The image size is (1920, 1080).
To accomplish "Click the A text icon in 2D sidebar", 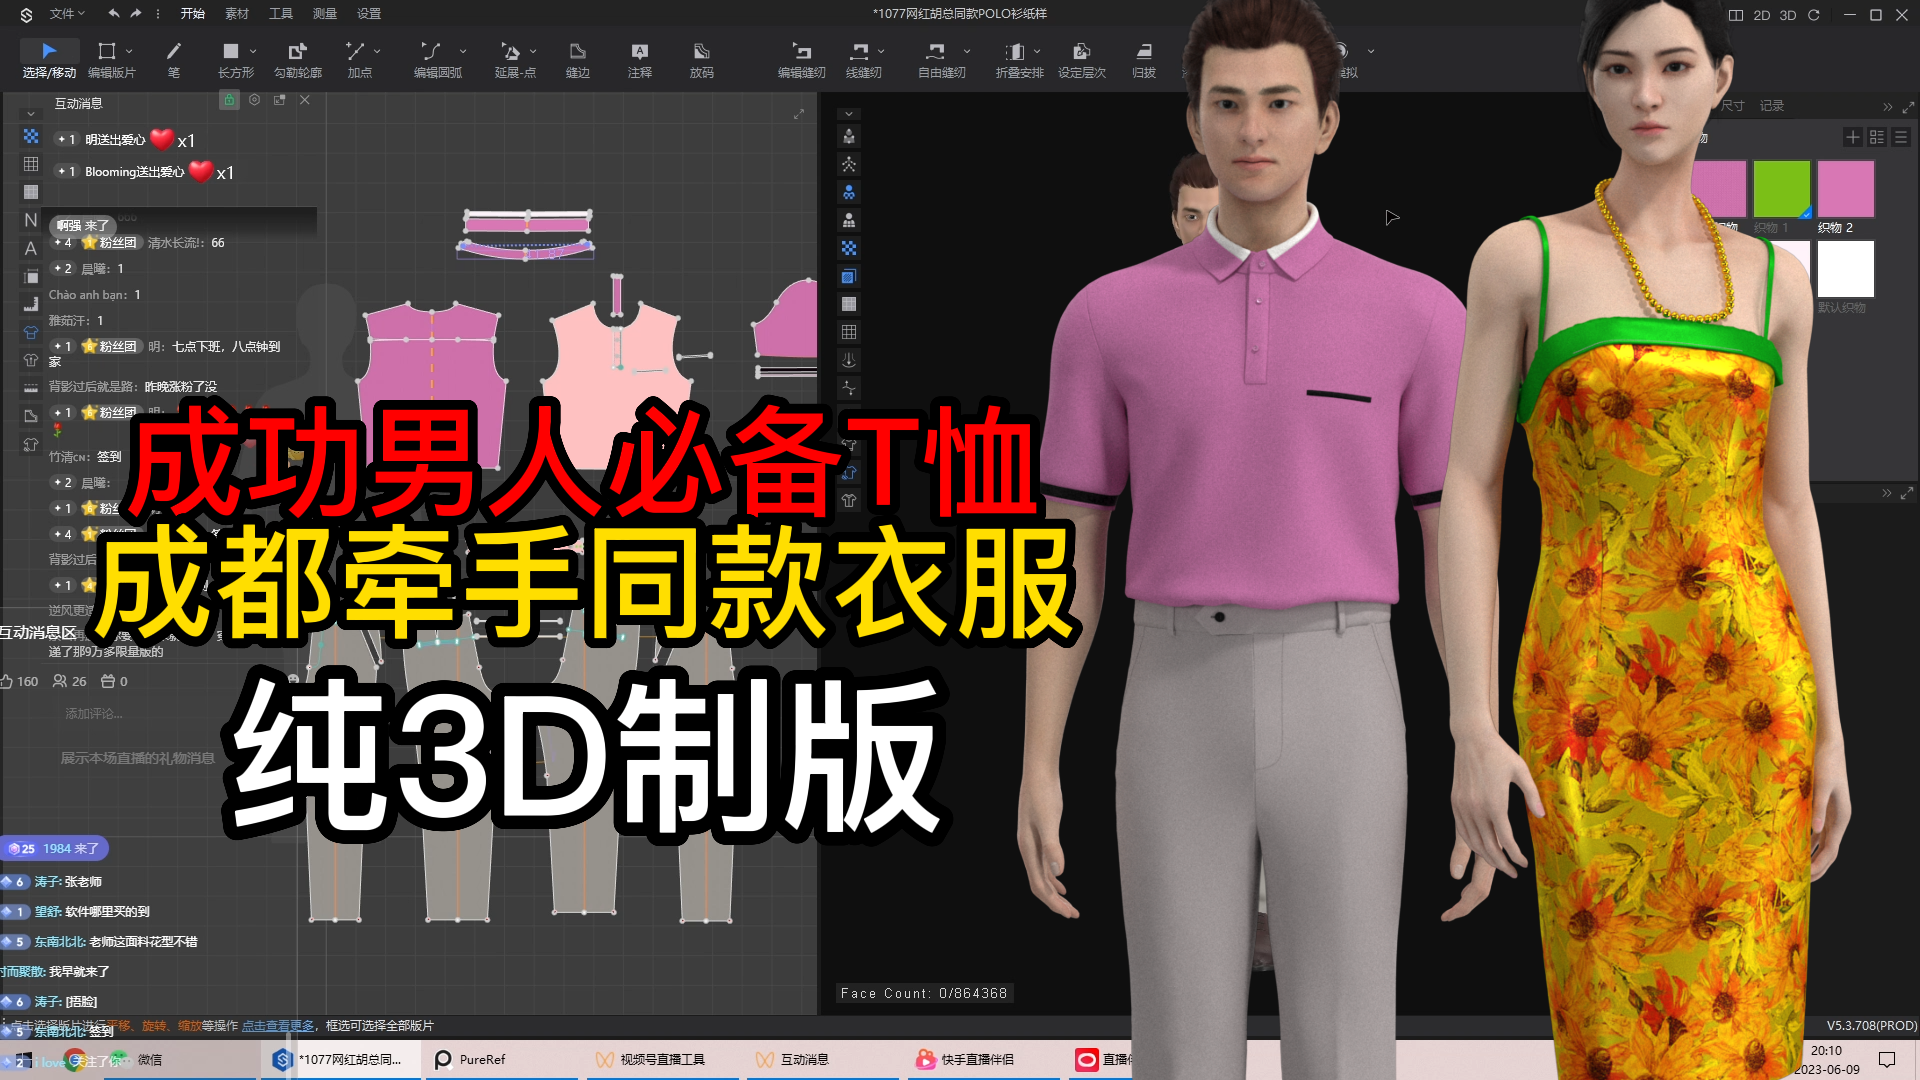I will (x=31, y=248).
